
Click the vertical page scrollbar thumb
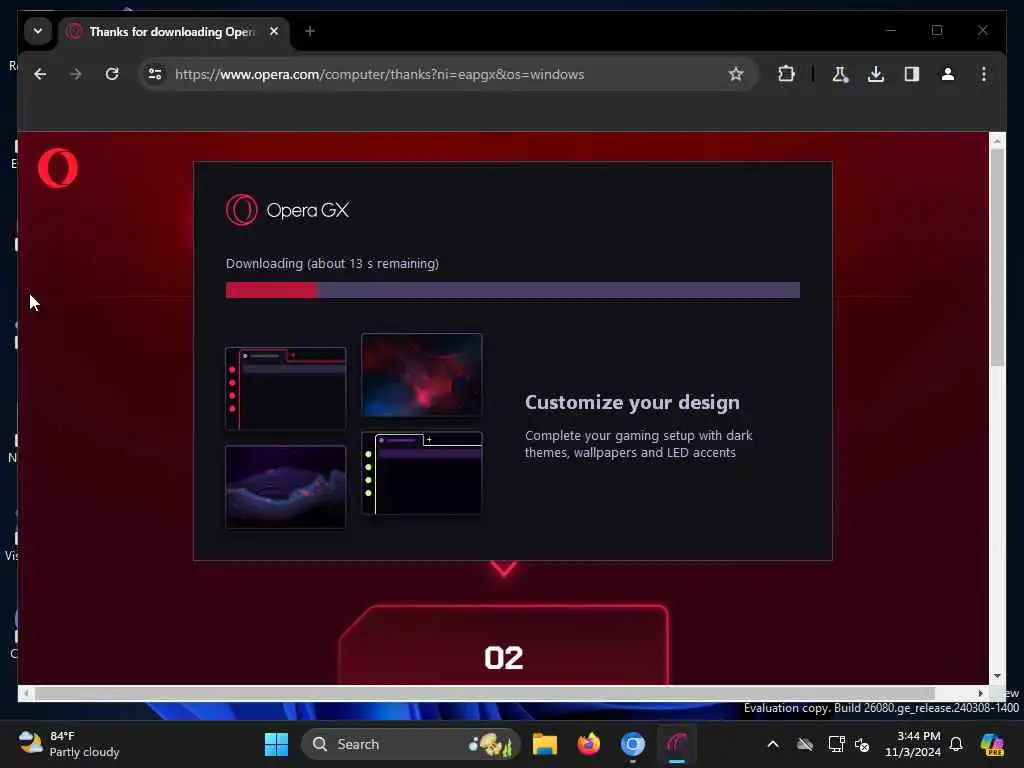click(x=997, y=257)
